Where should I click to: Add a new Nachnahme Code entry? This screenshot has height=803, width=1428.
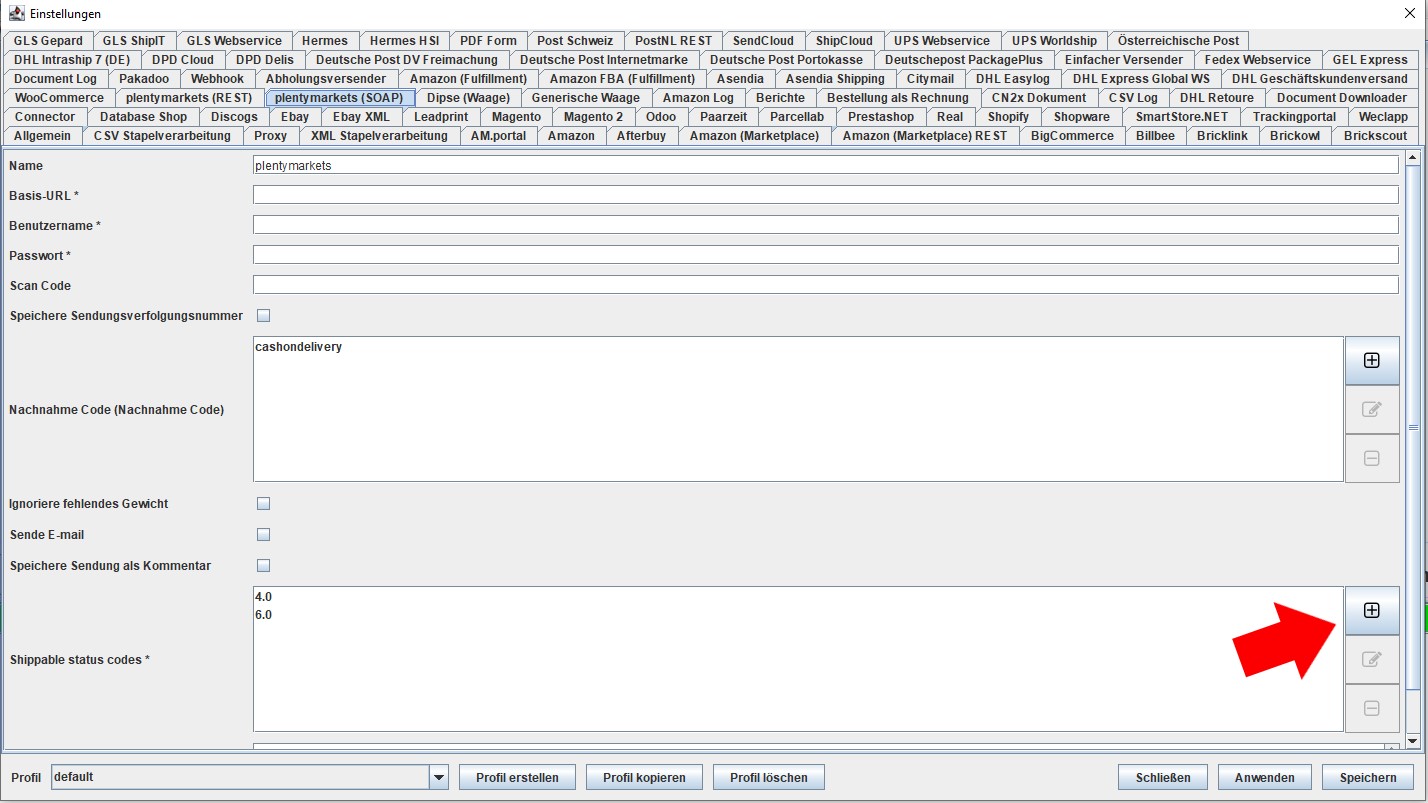1372,360
